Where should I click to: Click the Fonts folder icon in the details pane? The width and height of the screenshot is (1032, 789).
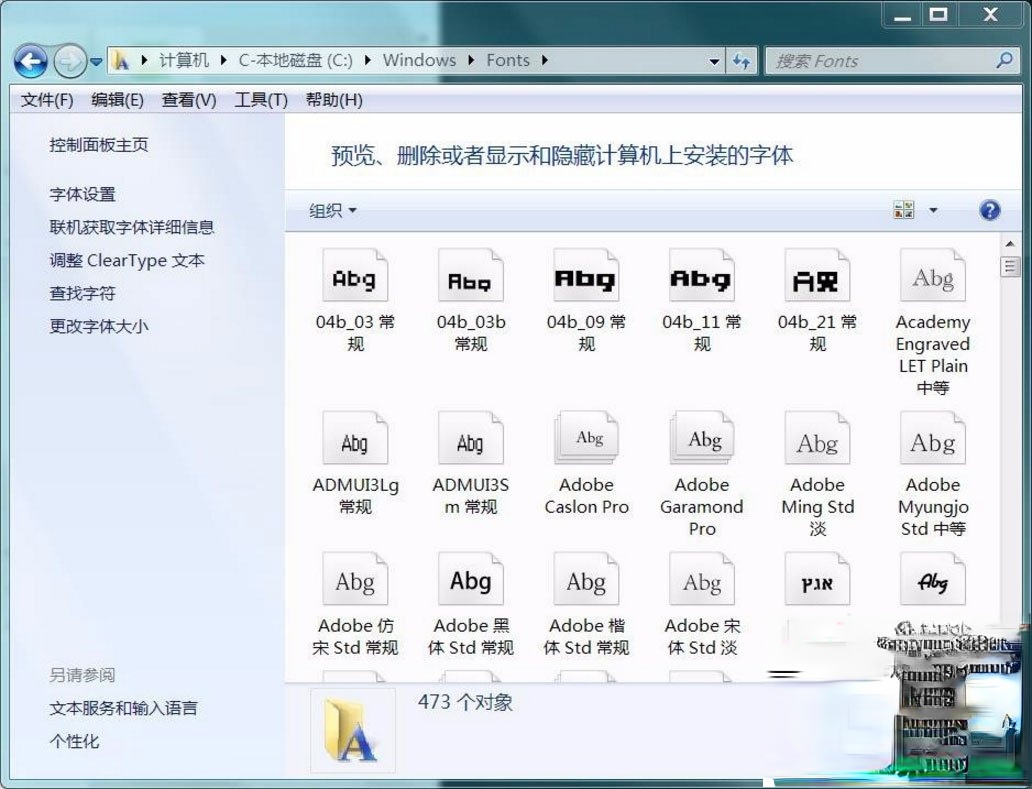pyautogui.click(x=352, y=730)
